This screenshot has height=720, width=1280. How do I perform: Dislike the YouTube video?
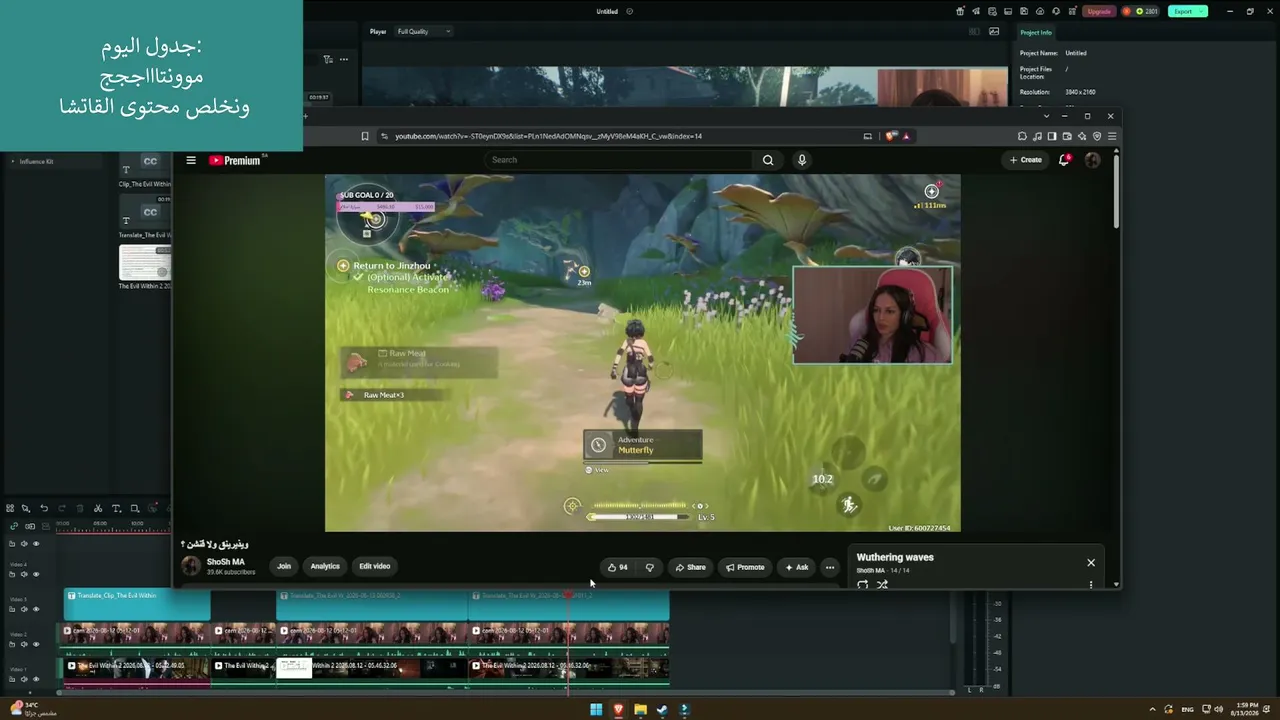tap(650, 567)
